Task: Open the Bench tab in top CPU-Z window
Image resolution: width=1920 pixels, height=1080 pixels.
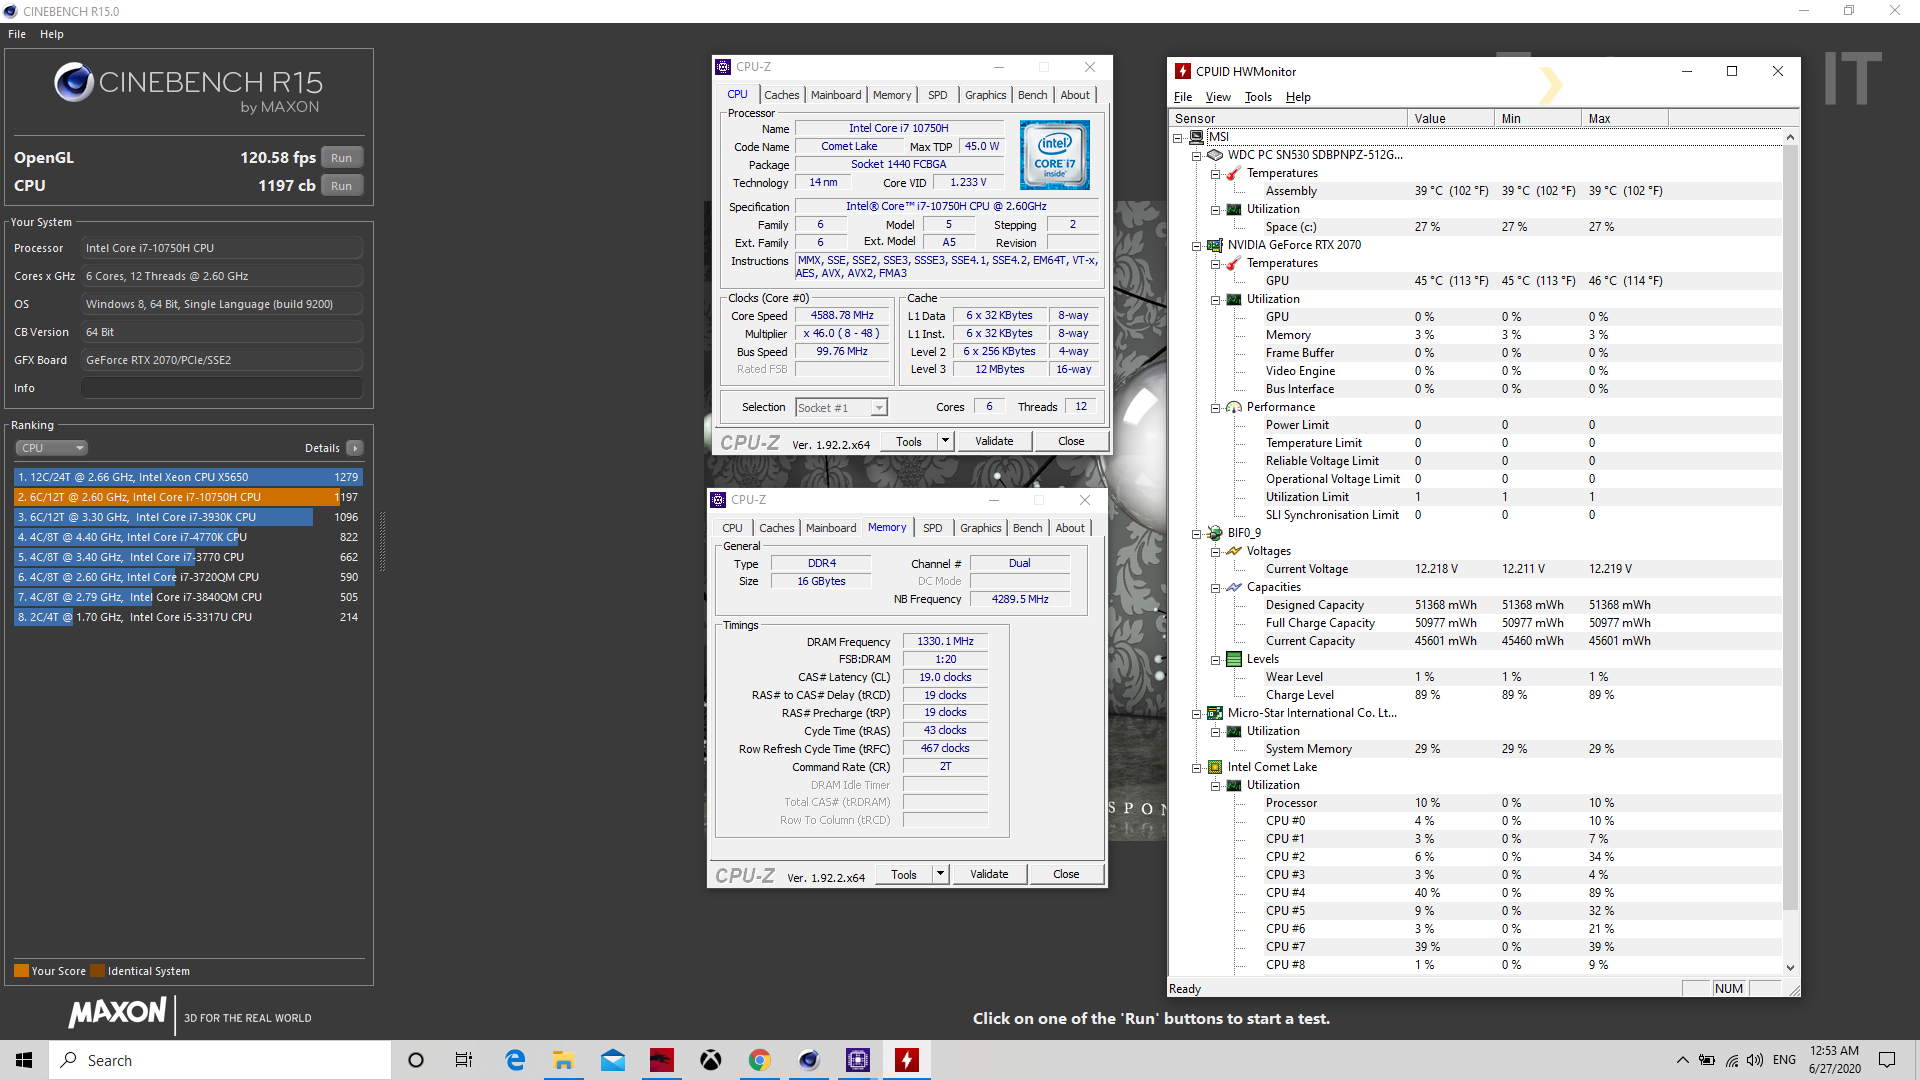Action: (x=1032, y=95)
